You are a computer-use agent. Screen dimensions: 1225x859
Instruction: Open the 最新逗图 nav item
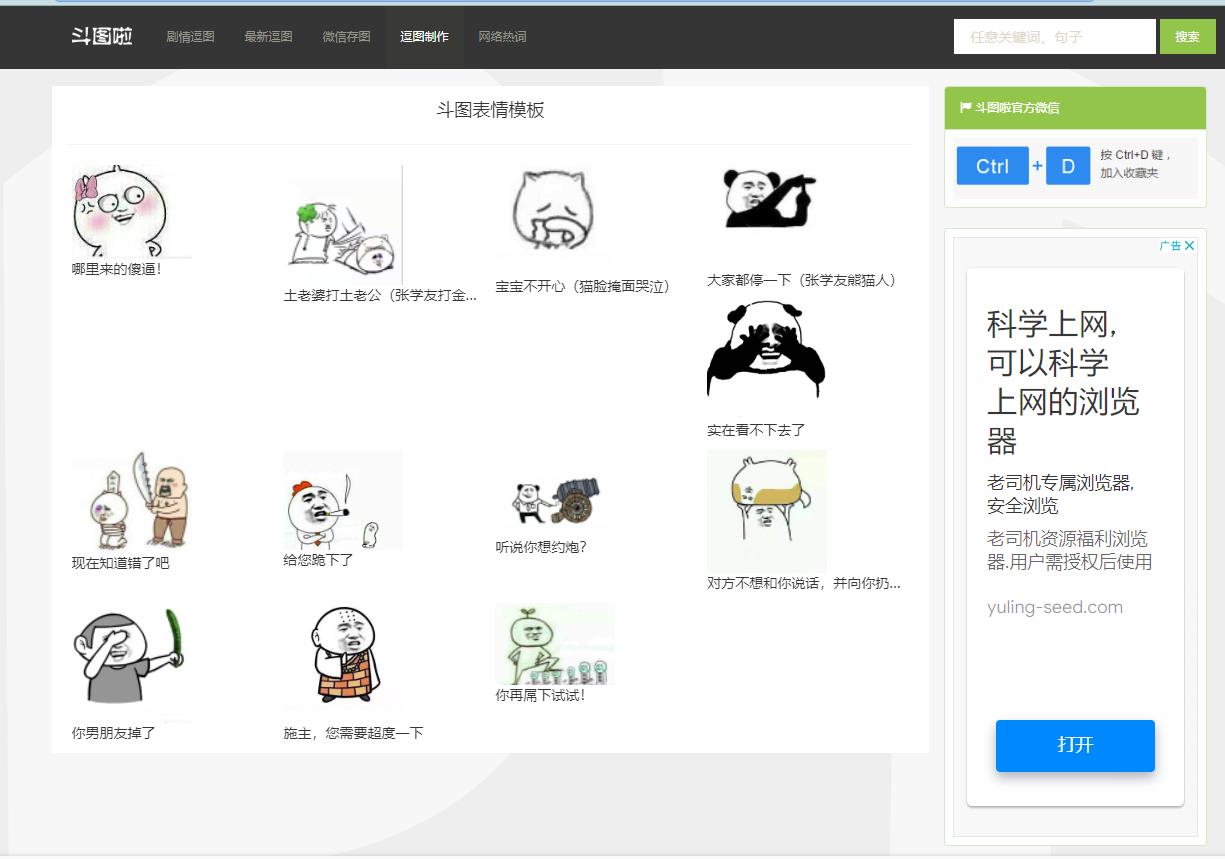click(x=268, y=36)
